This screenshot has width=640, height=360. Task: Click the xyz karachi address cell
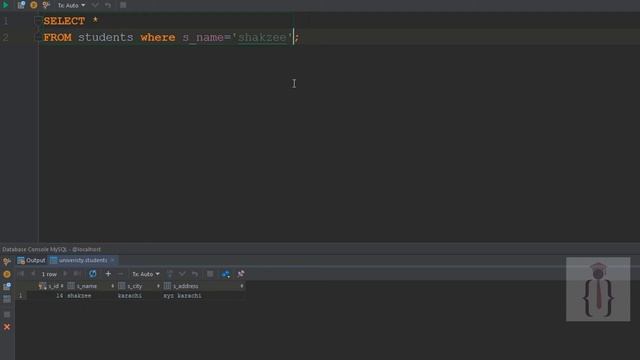click(x=182, y=296)
